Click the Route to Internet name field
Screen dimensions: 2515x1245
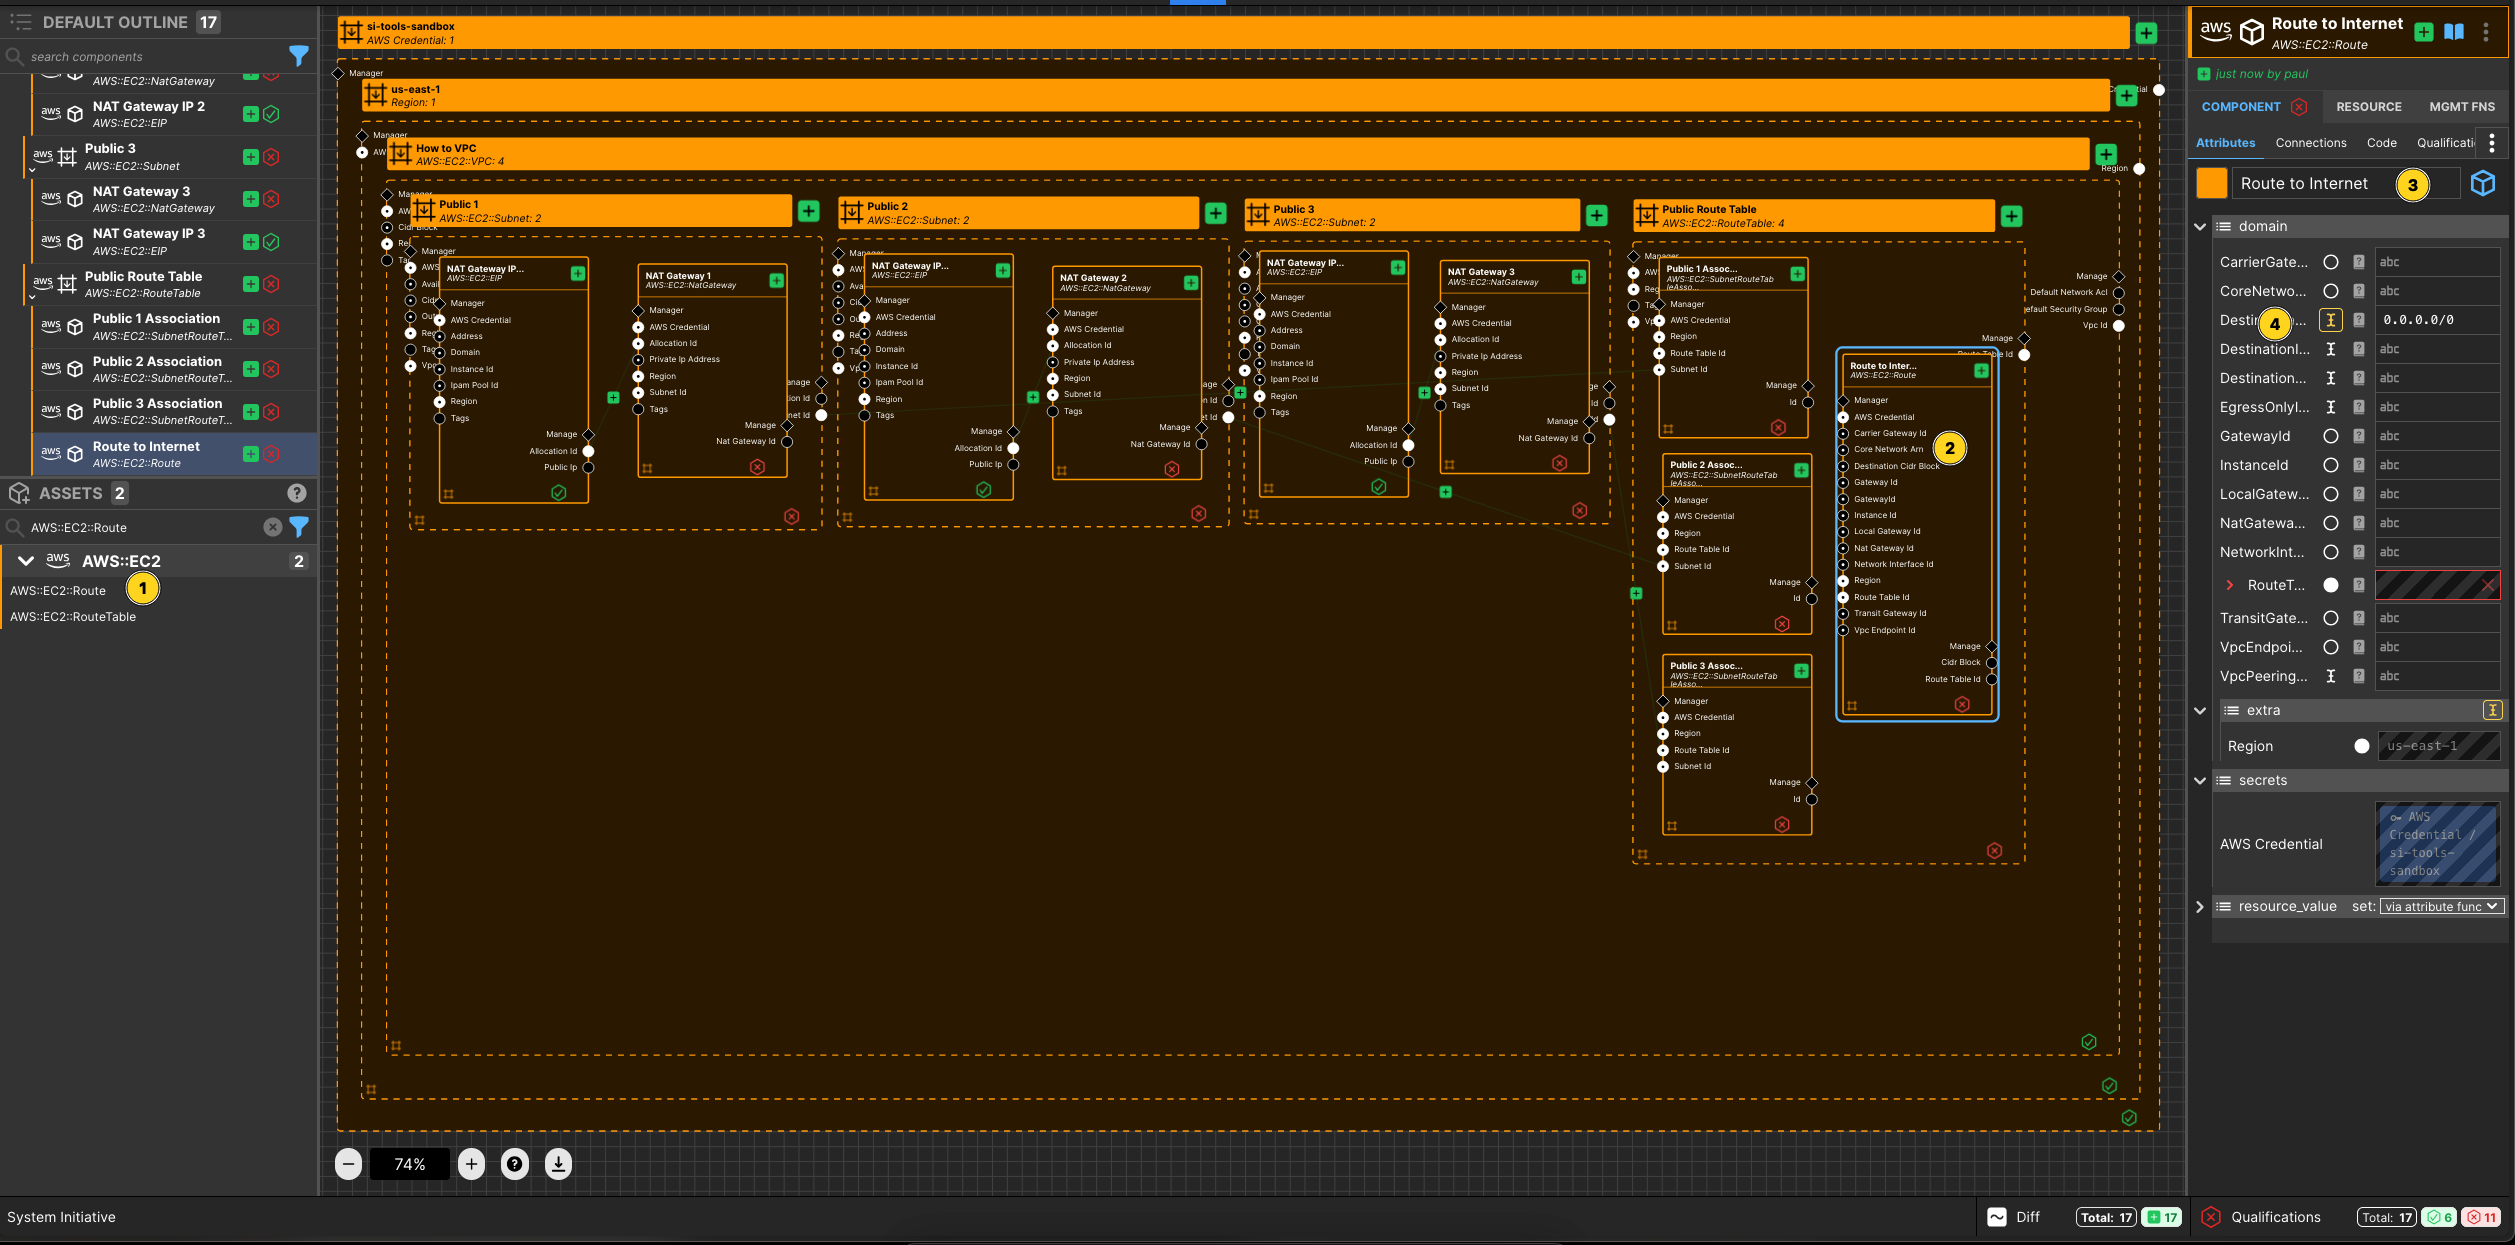[2345, 183]
